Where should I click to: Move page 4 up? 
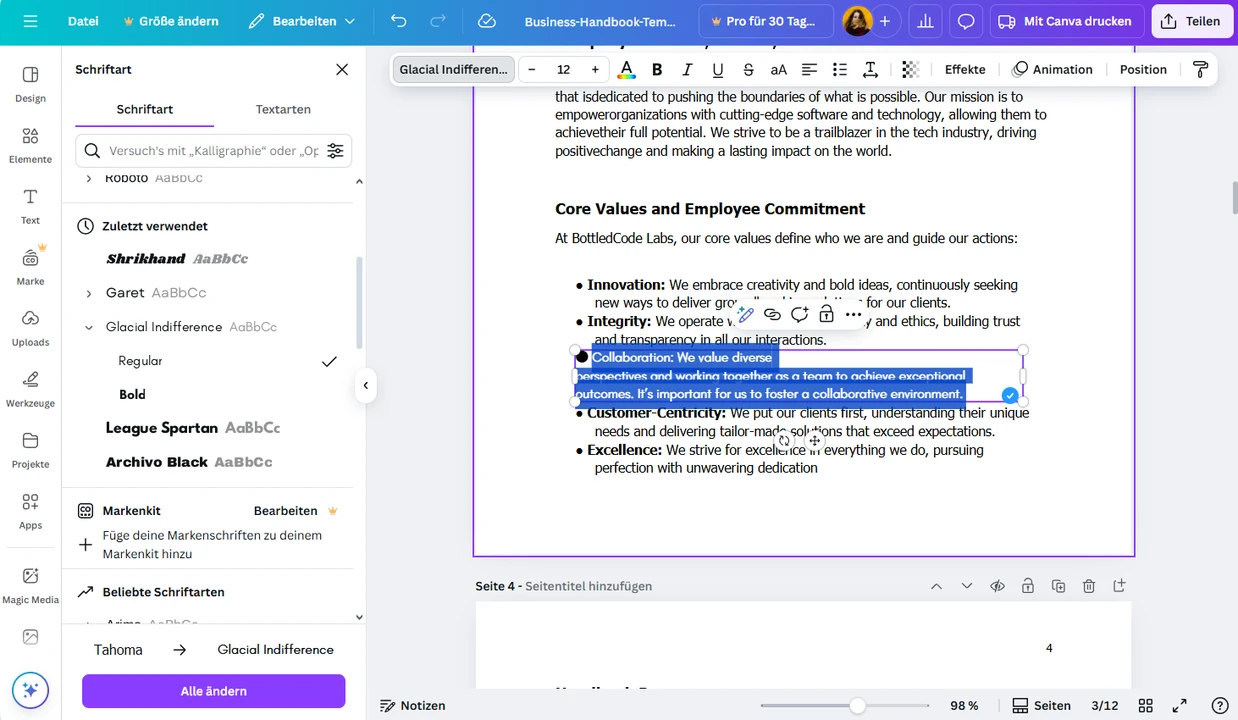coord(936,586)
